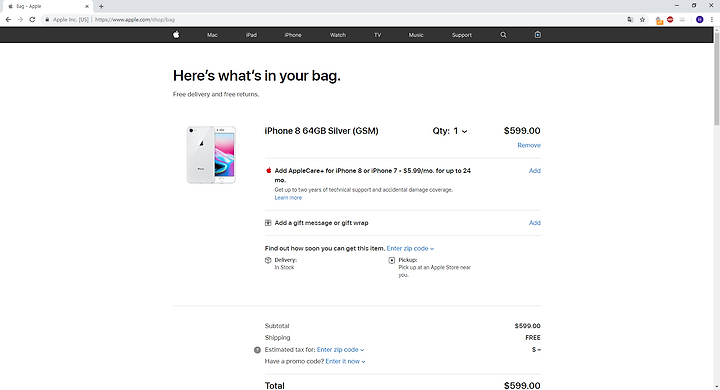Viewport: 720px width, 390px height.
Task: Click the Total label
Action: tap(275, 386)
